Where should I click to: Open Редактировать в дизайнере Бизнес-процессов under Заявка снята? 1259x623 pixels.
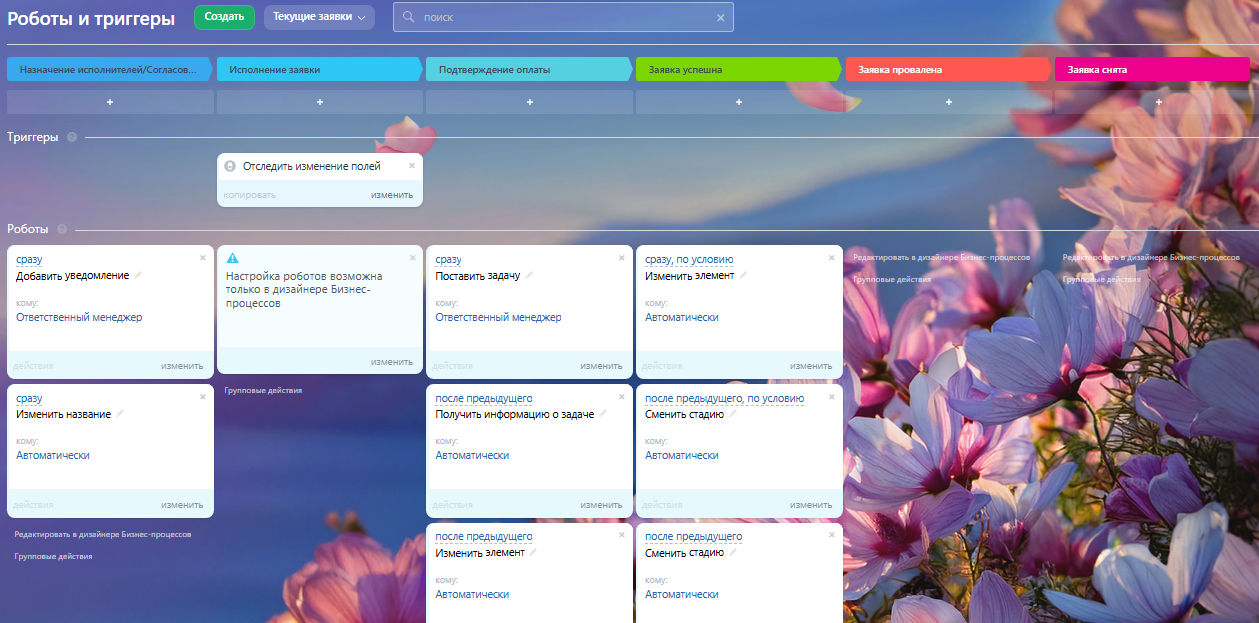tap(1151, 257)
